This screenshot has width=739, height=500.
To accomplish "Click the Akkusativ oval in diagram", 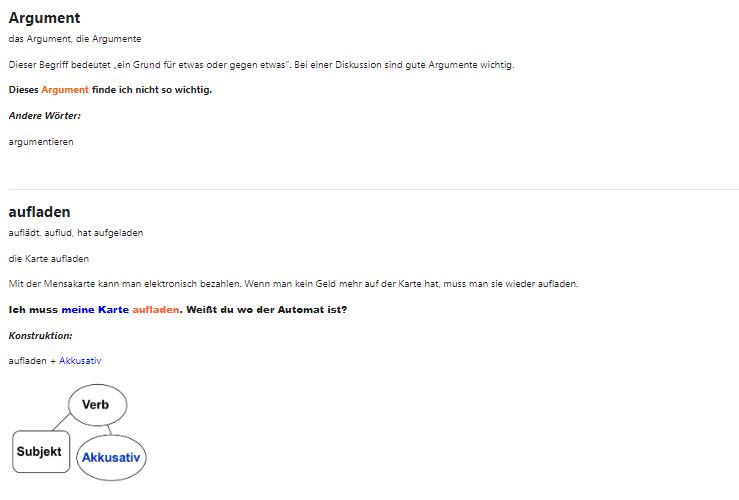I will pos(111,457).
